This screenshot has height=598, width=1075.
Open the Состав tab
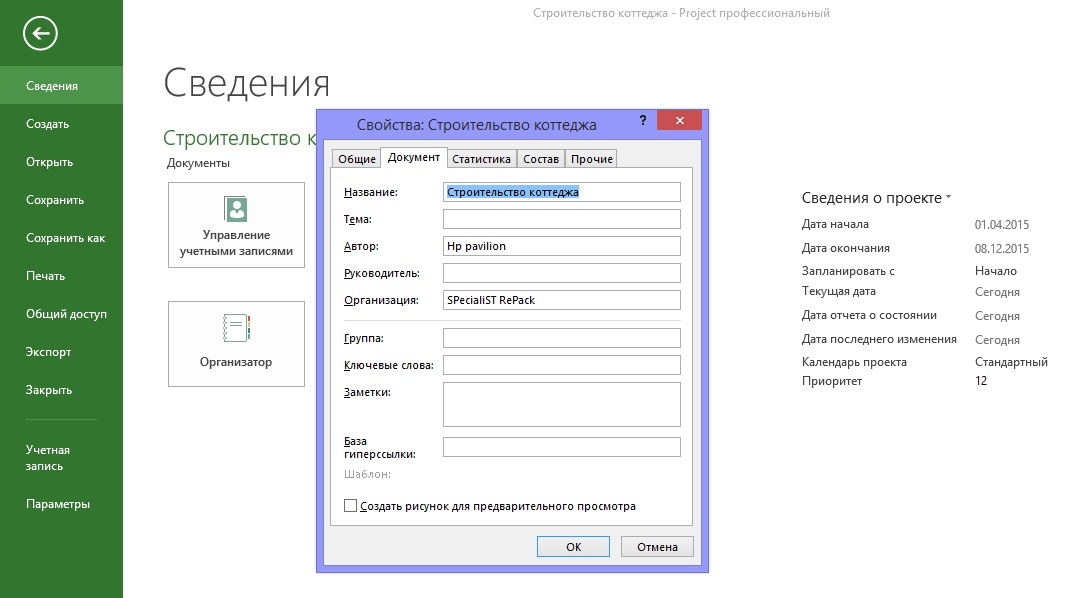point(541,159)
